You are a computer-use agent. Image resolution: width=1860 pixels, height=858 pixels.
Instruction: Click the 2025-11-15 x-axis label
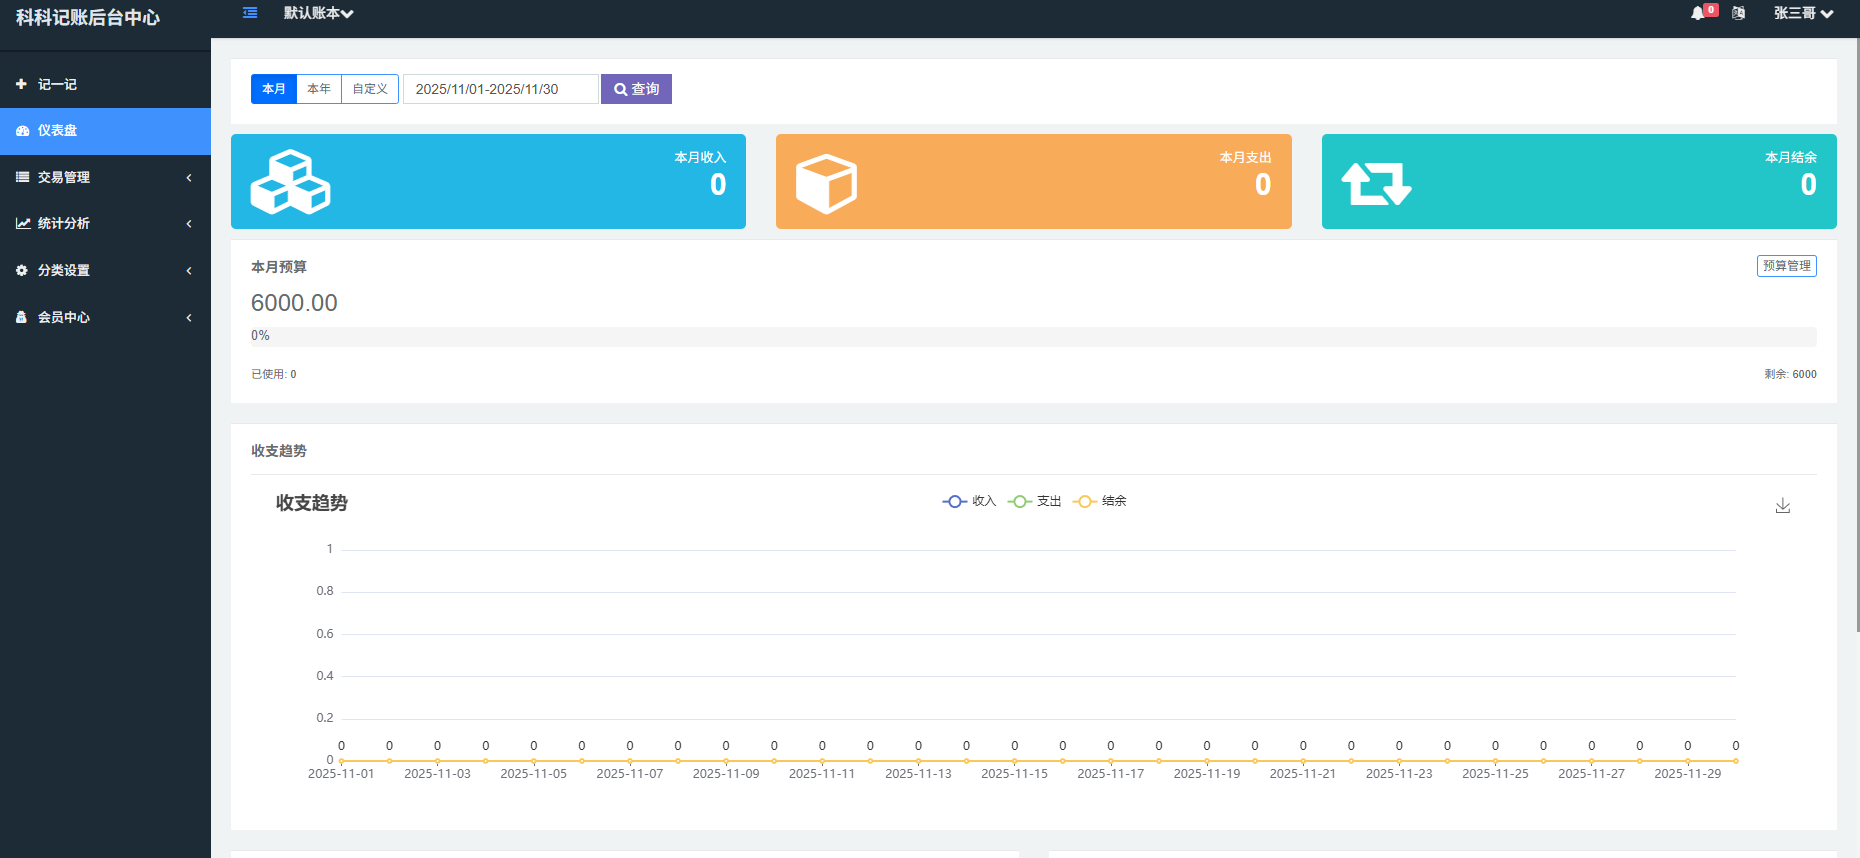pos(1014,774)
